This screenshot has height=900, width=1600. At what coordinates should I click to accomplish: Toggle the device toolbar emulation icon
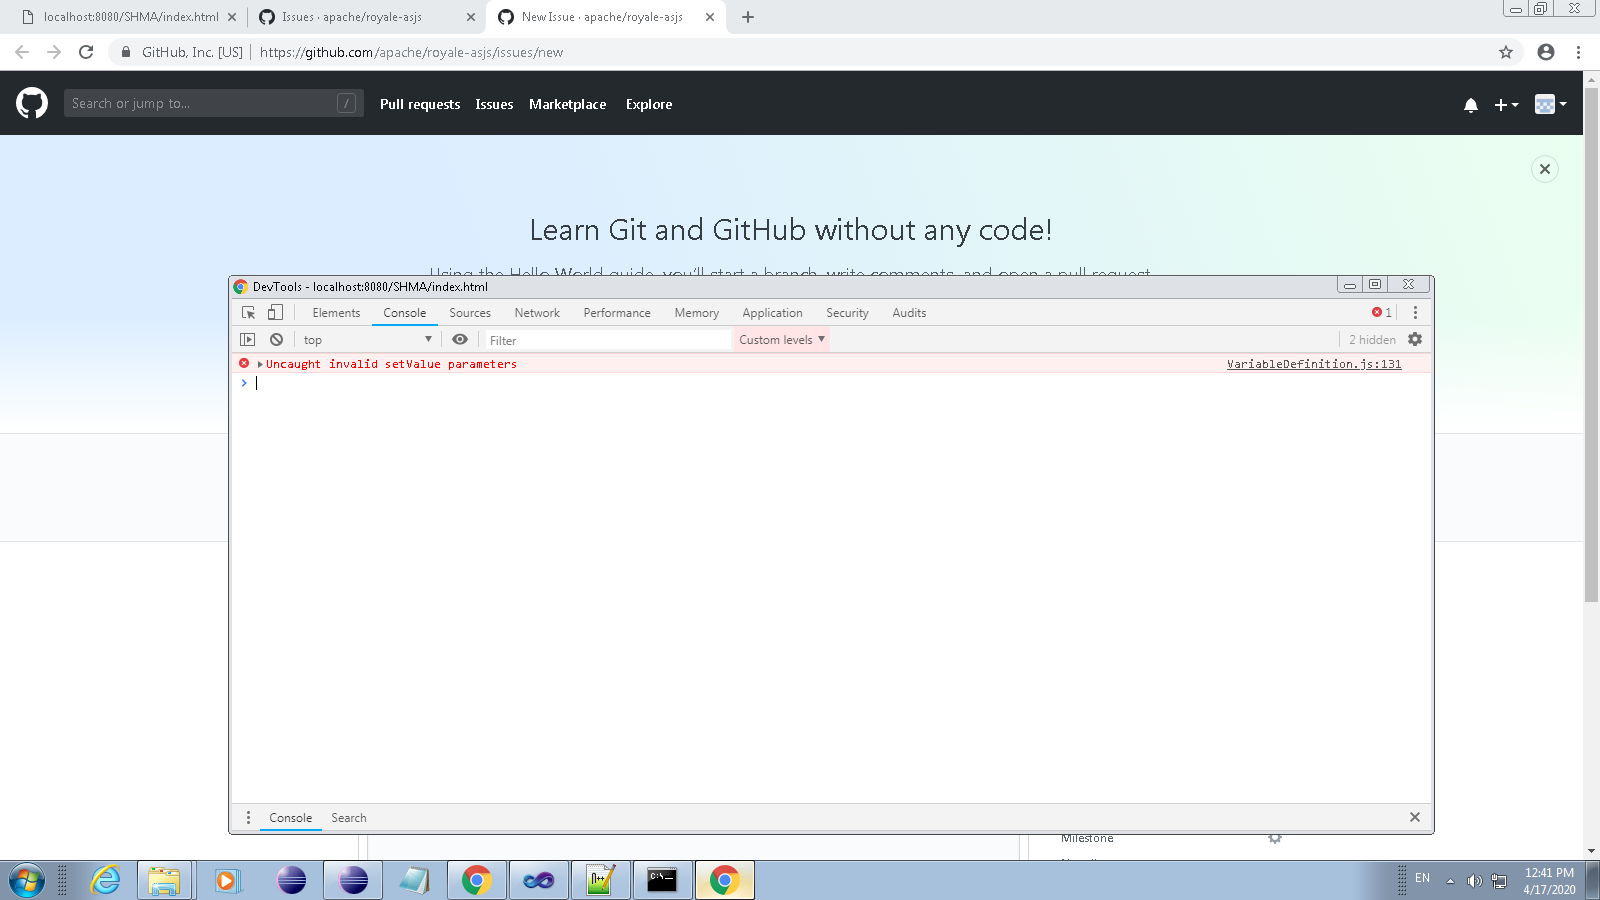(x=275, y=312)
